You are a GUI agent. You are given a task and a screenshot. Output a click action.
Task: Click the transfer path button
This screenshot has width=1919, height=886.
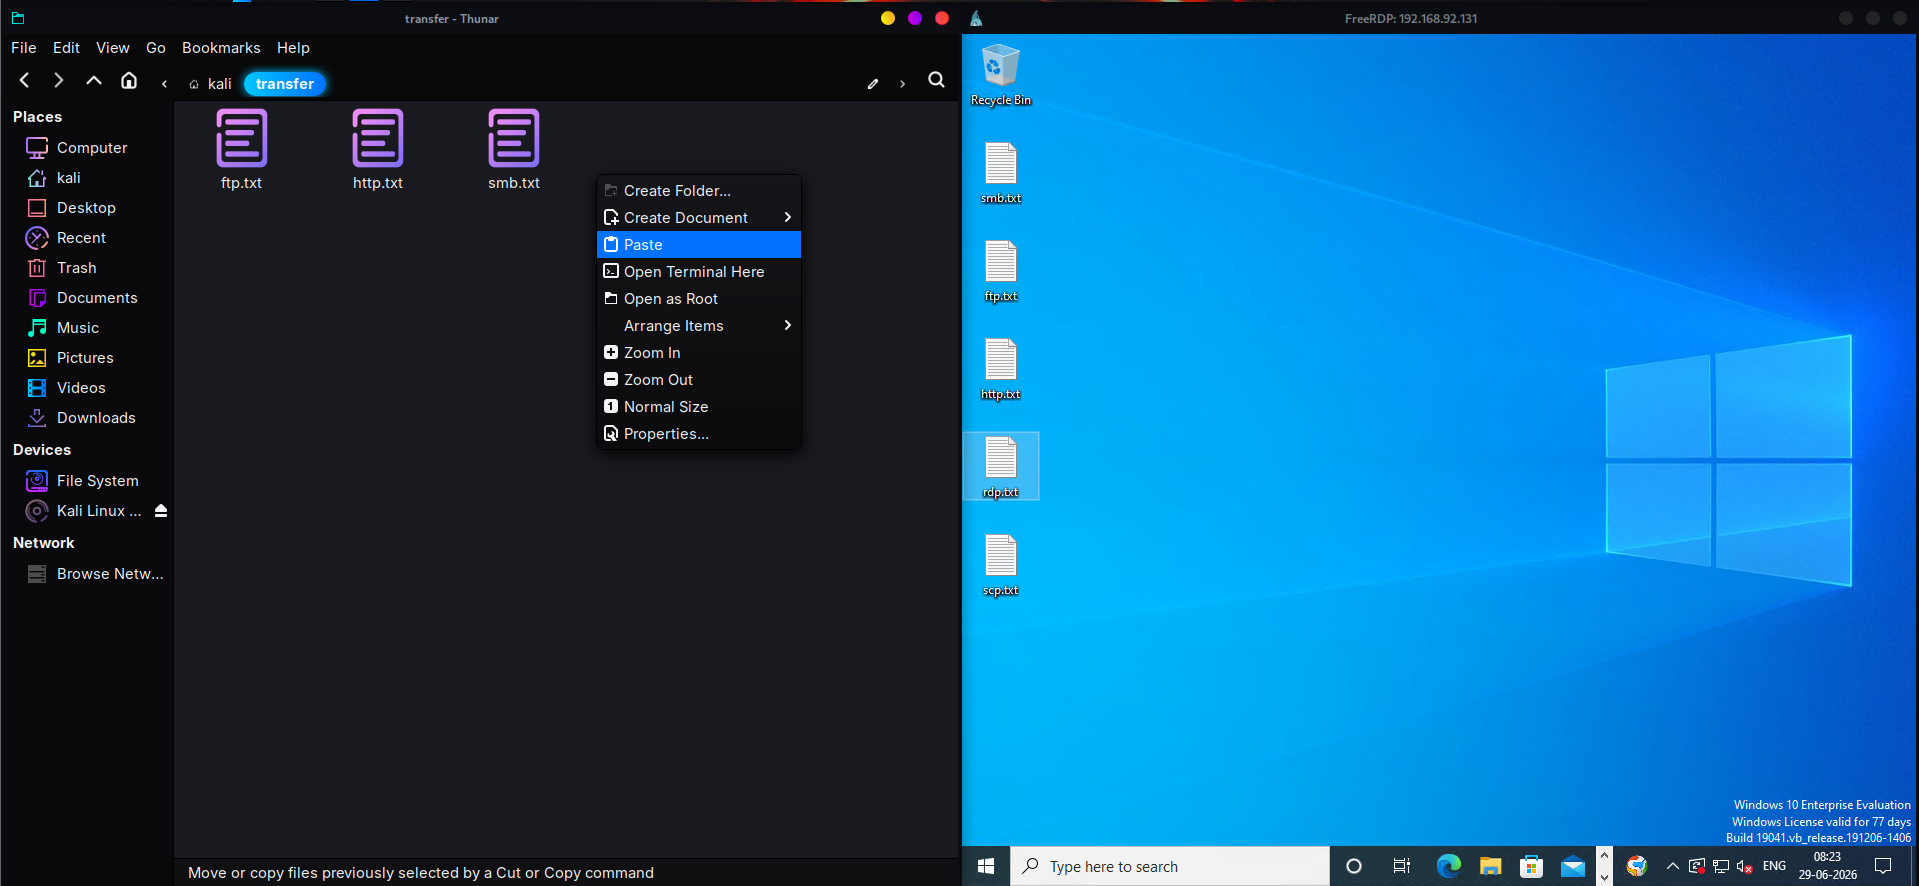pyautogui.click(x=285, y=84)
